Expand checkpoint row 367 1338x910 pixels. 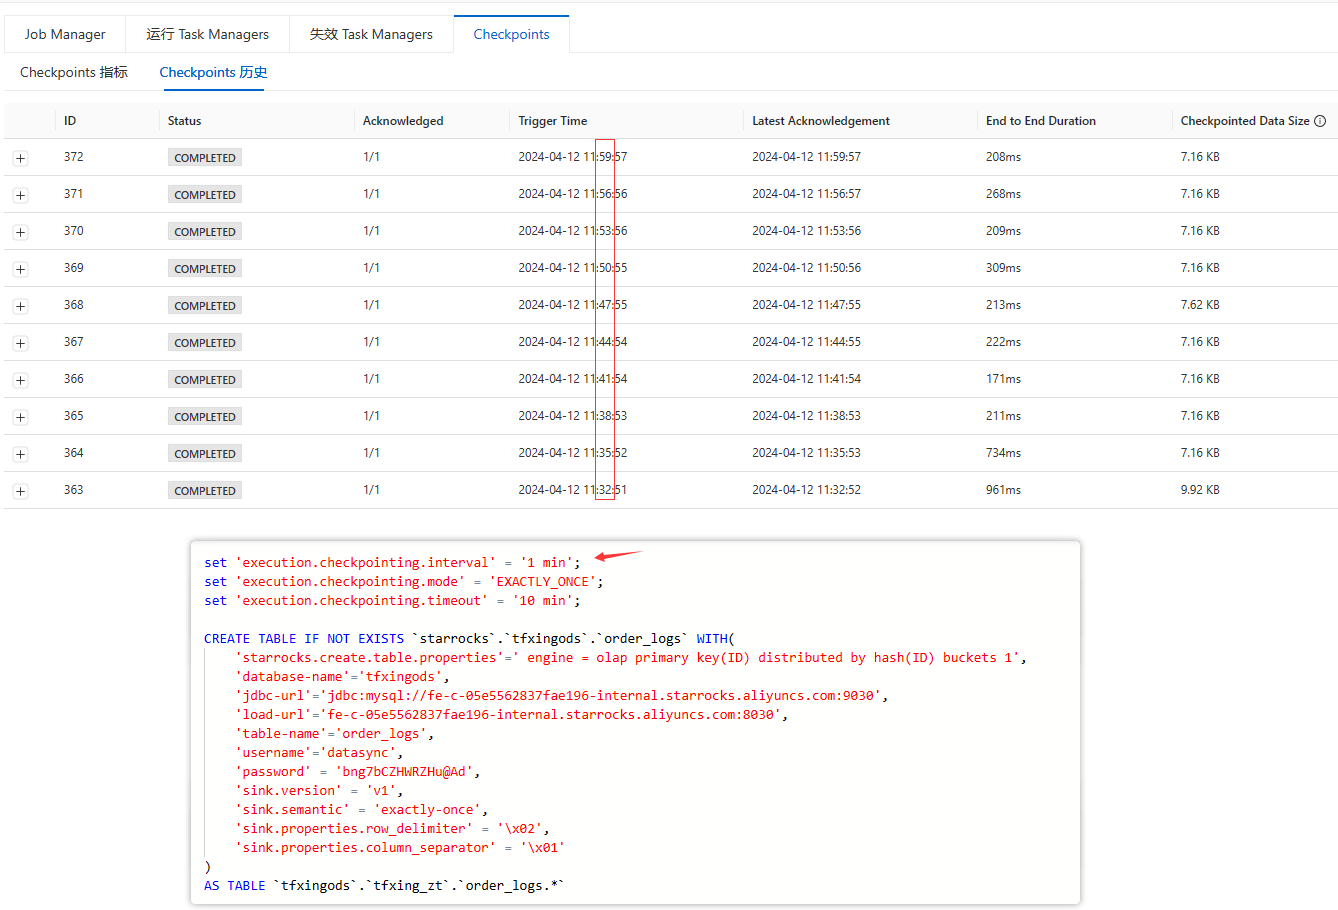pyautogui.click(x=20, y=343)
